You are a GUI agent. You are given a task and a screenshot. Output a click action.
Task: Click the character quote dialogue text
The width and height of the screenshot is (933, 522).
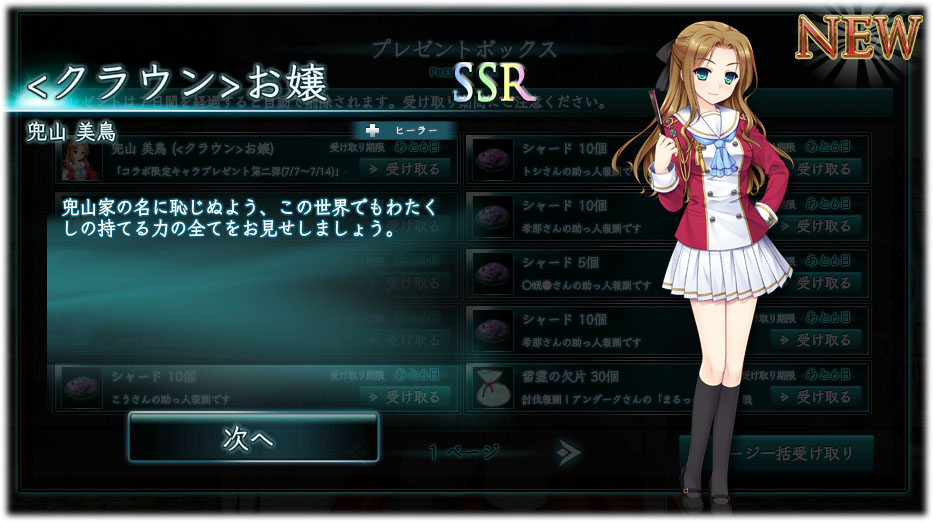(250, 218)
